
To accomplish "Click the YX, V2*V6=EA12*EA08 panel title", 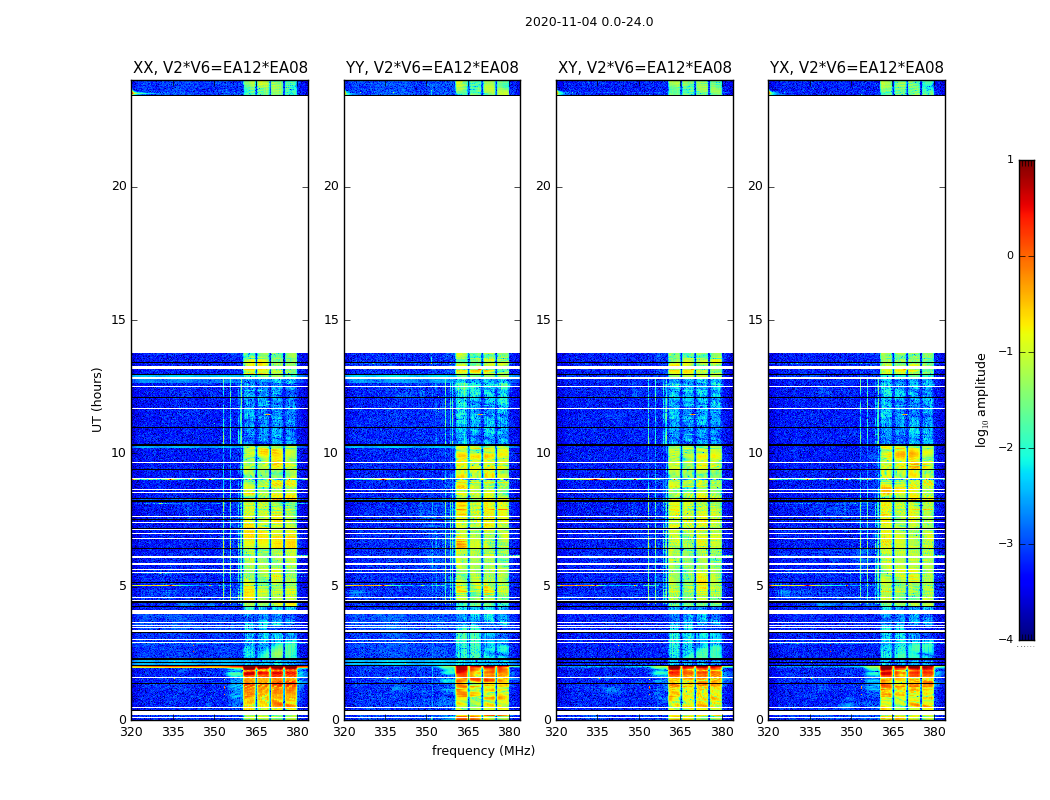I will [856, 68].
